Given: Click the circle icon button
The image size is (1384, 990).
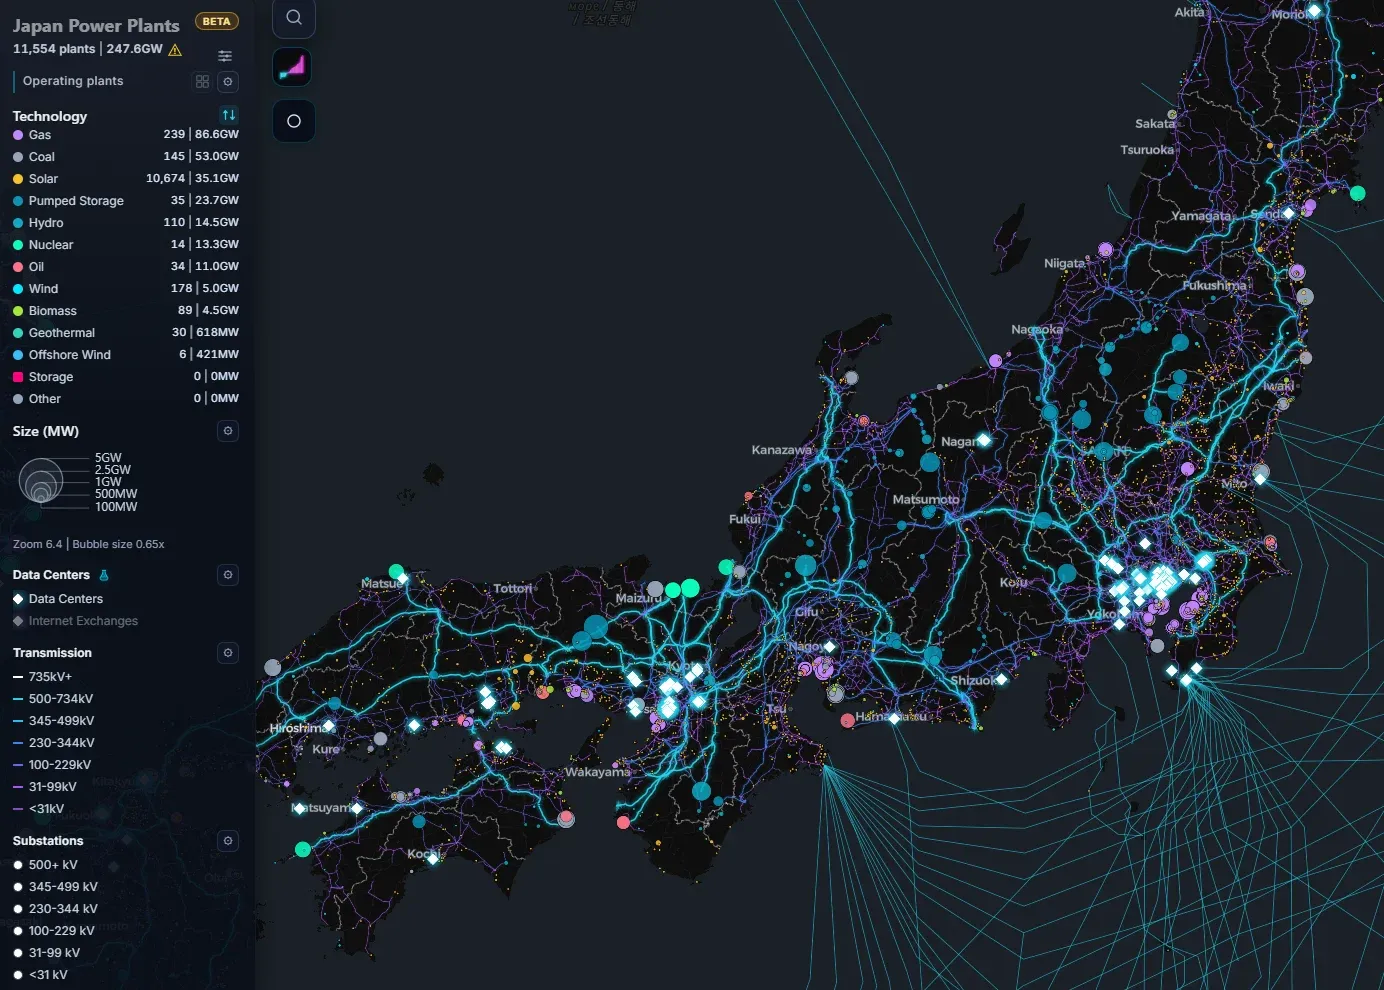Looking at the screenshot, I should [293, 121].
